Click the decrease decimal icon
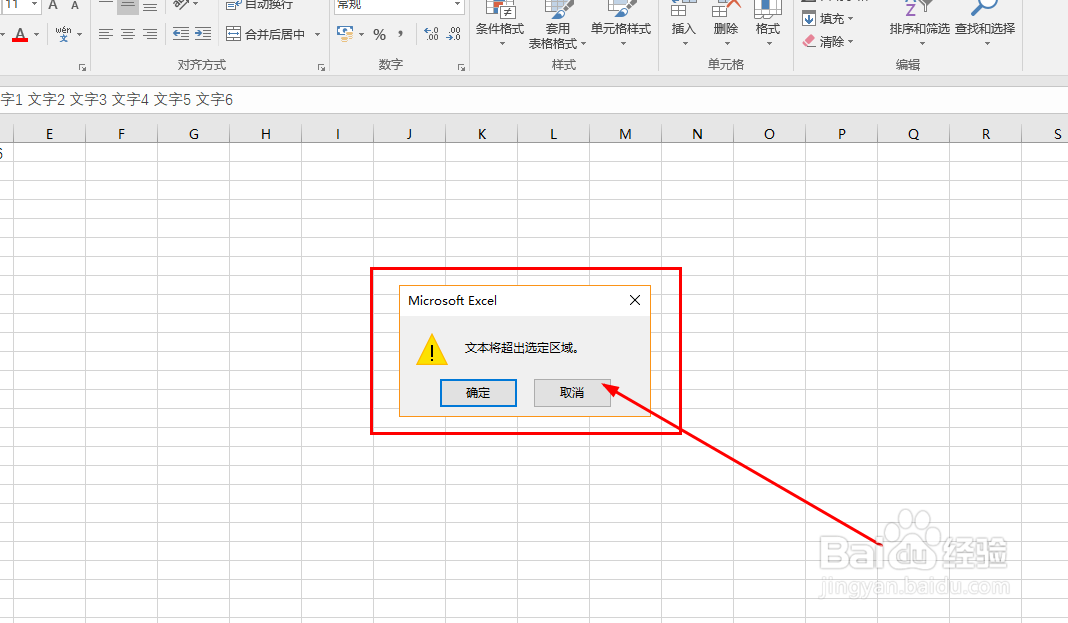The image size is (1068, 623). tap(454, 34)
